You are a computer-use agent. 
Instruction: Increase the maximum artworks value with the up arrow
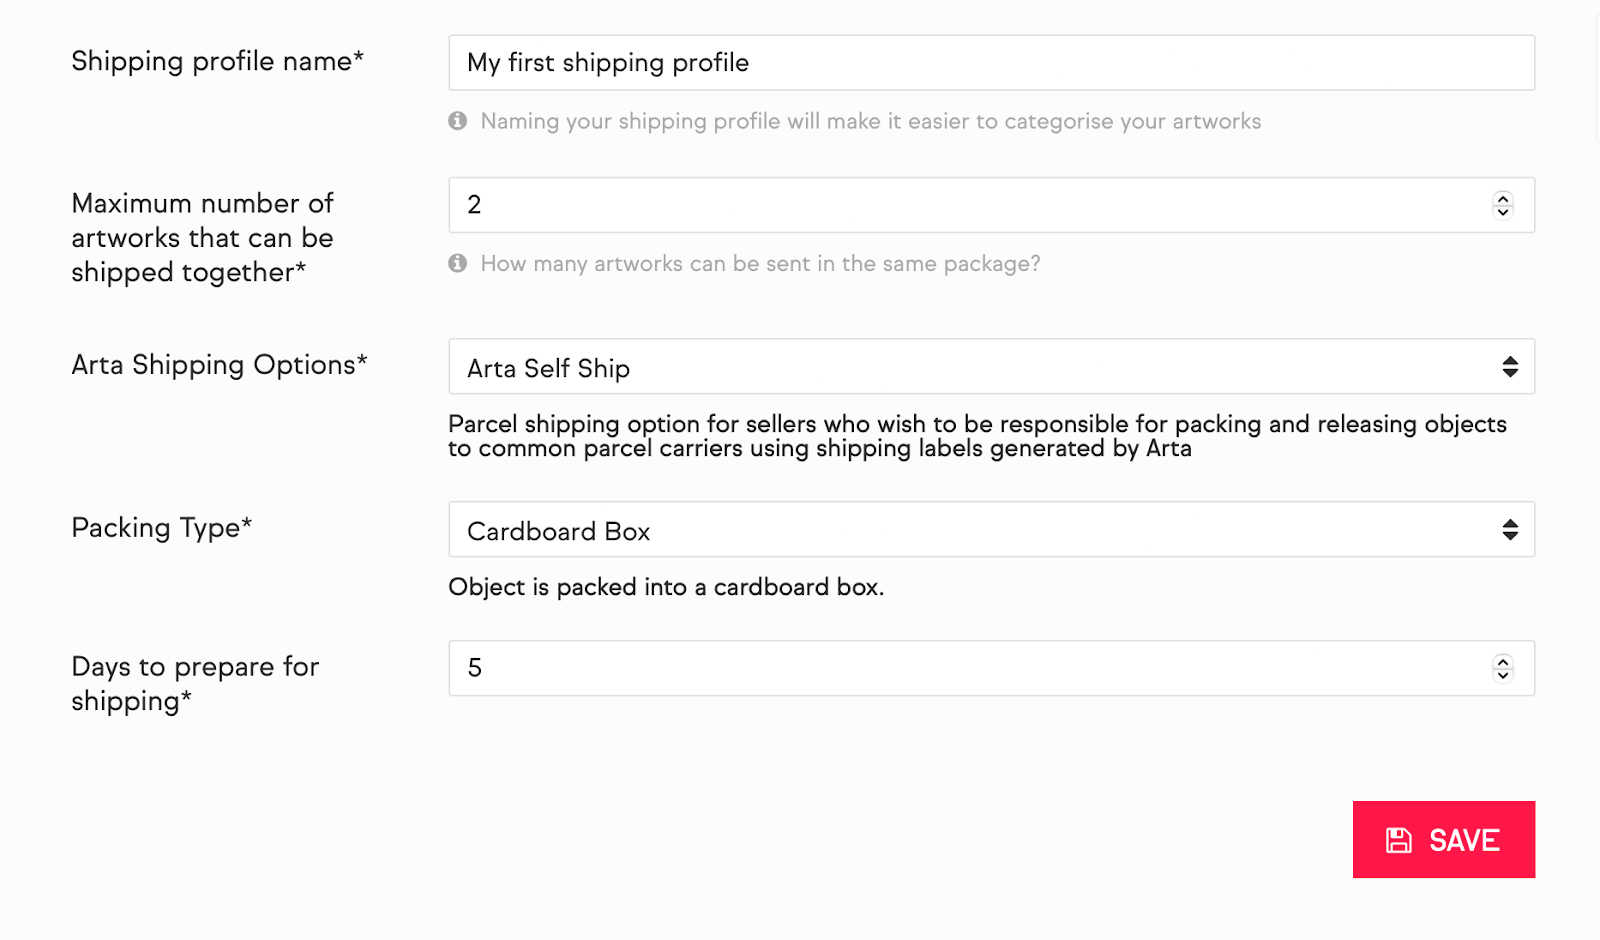point(1502,198)
